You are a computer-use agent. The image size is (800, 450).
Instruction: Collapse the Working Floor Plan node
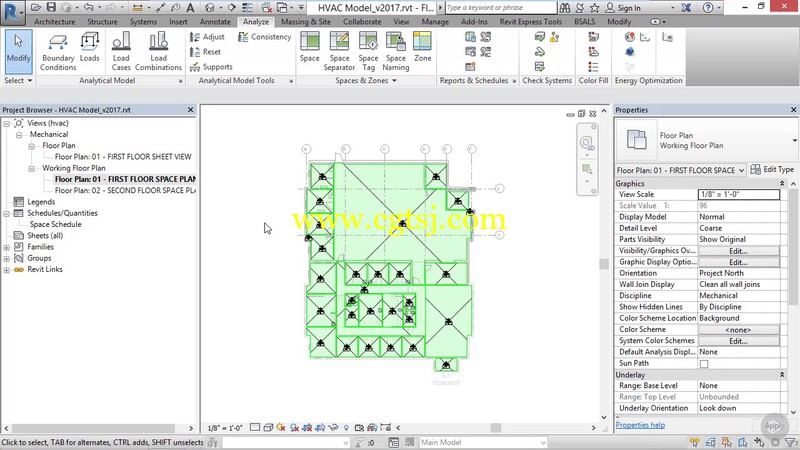[32, 168]
